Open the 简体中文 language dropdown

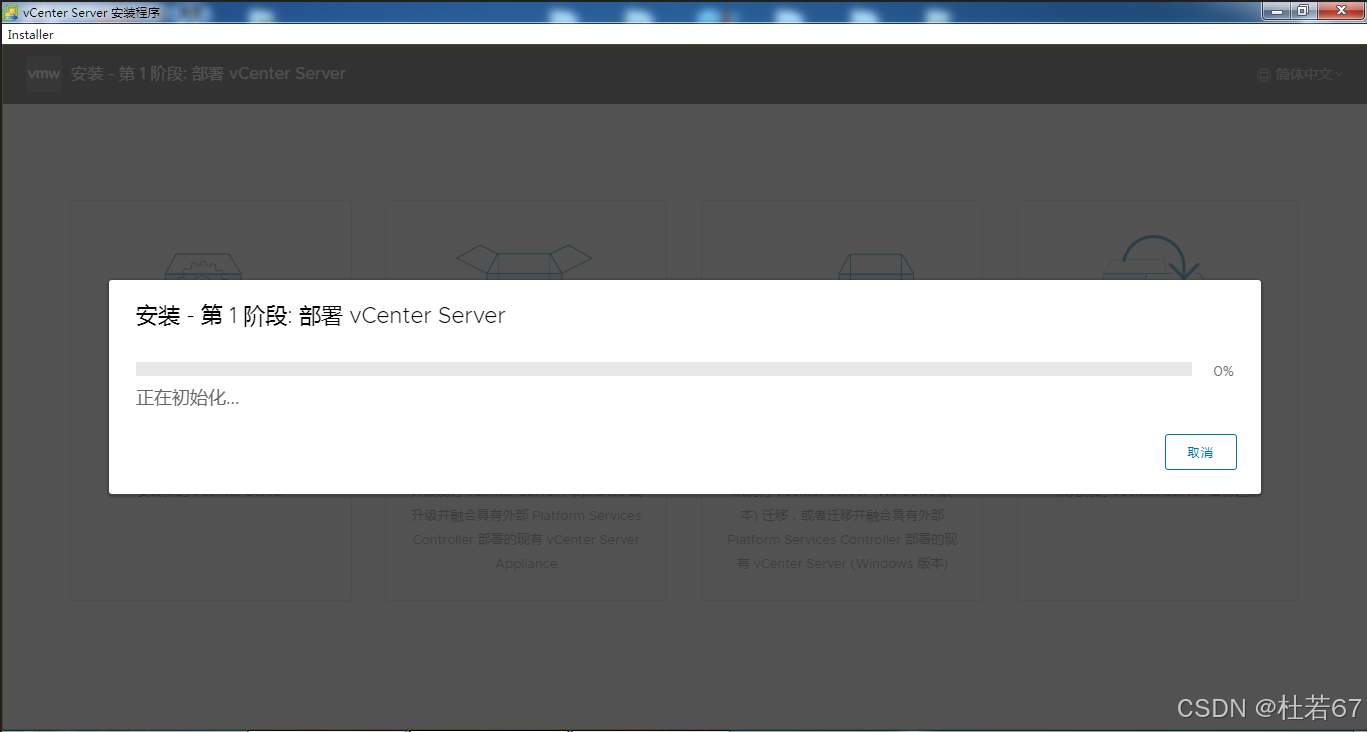[x=1300, y=74]
